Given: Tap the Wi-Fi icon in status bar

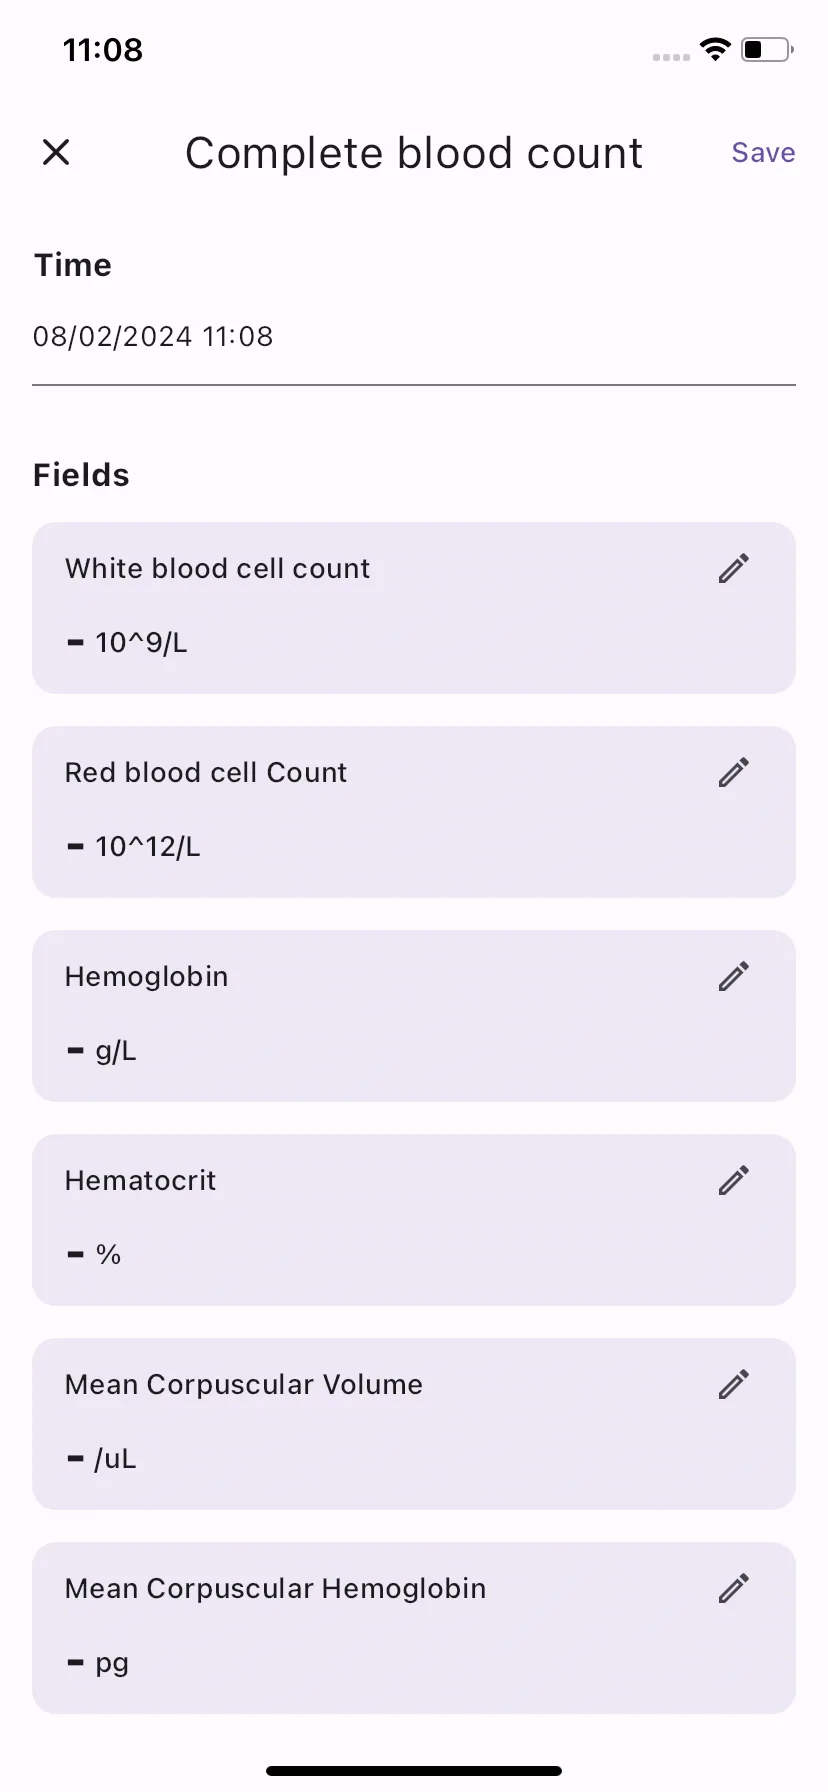Looking at the screenshot, I should pyautogui.click(x=715, y=49).
